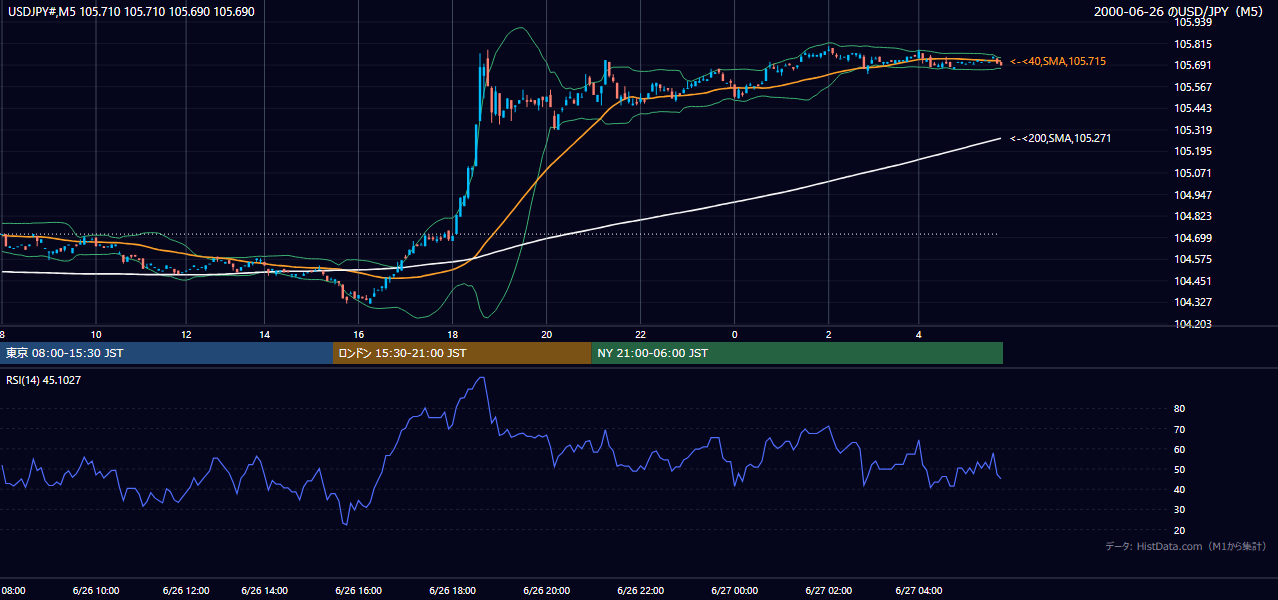Click hour label 18 on chart axis
The width and height of the screenshot is (1278, 600).
[x=452, y=334]
